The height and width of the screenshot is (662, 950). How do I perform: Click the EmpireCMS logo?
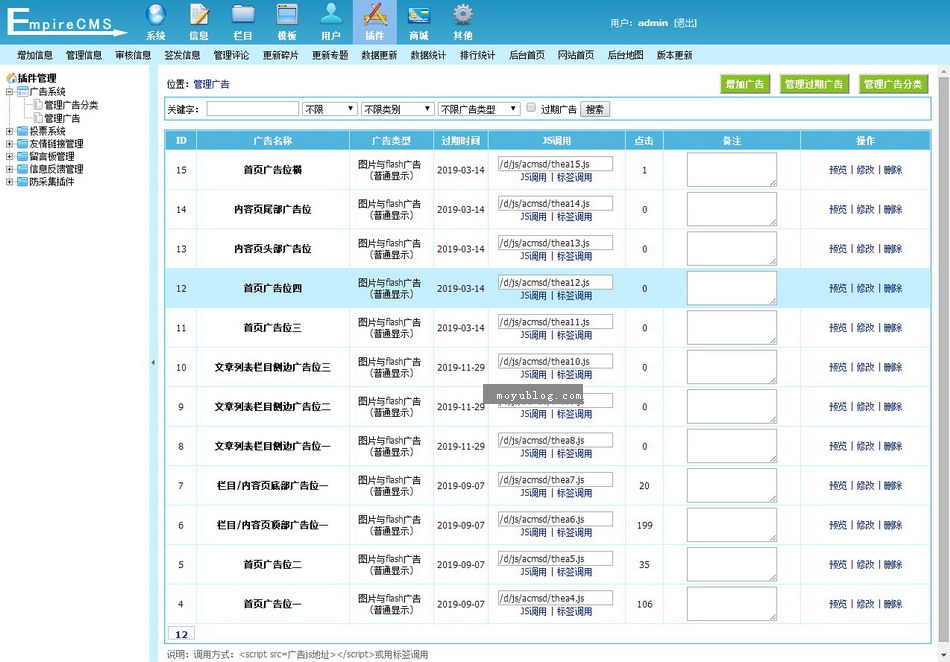(65, 22)
